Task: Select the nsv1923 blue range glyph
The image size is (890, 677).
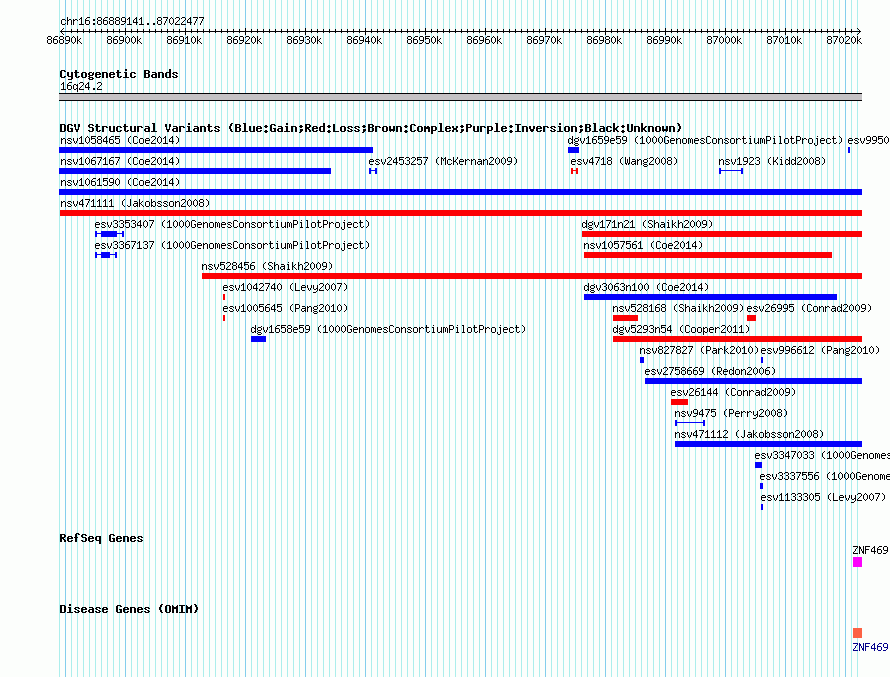Action: [731, 171]
